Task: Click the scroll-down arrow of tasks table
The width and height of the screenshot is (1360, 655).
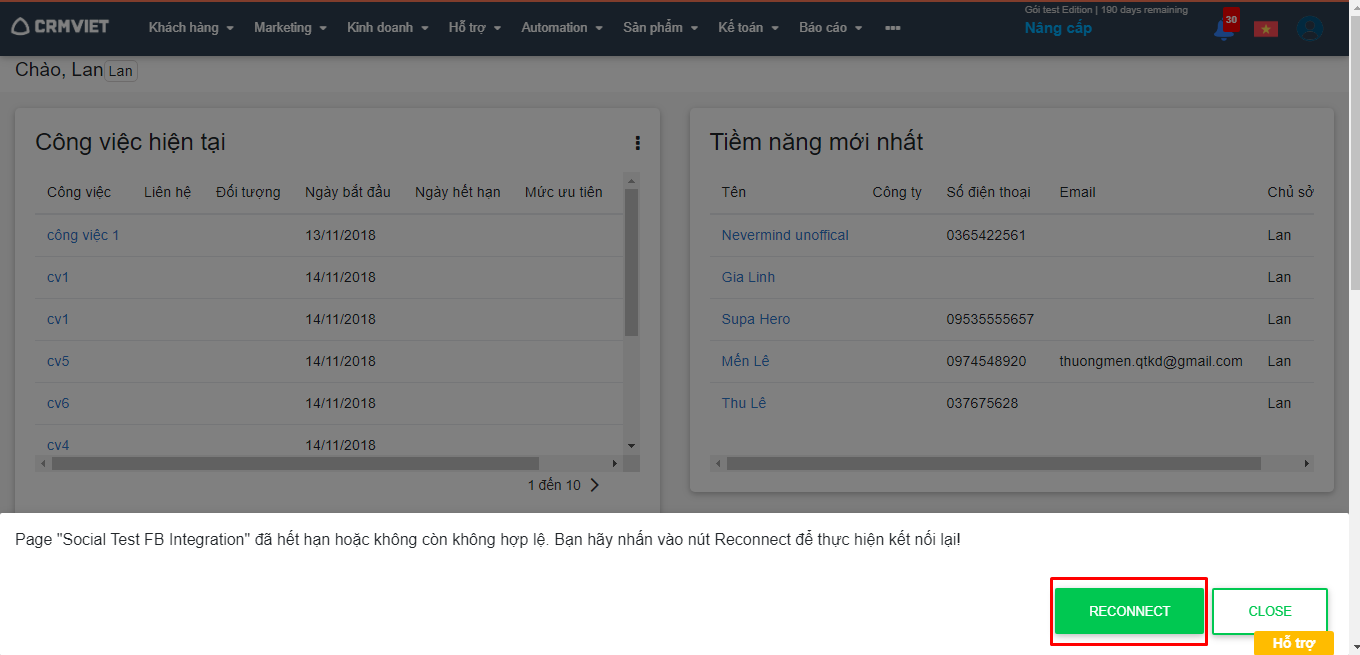Action: pos(631,445)
